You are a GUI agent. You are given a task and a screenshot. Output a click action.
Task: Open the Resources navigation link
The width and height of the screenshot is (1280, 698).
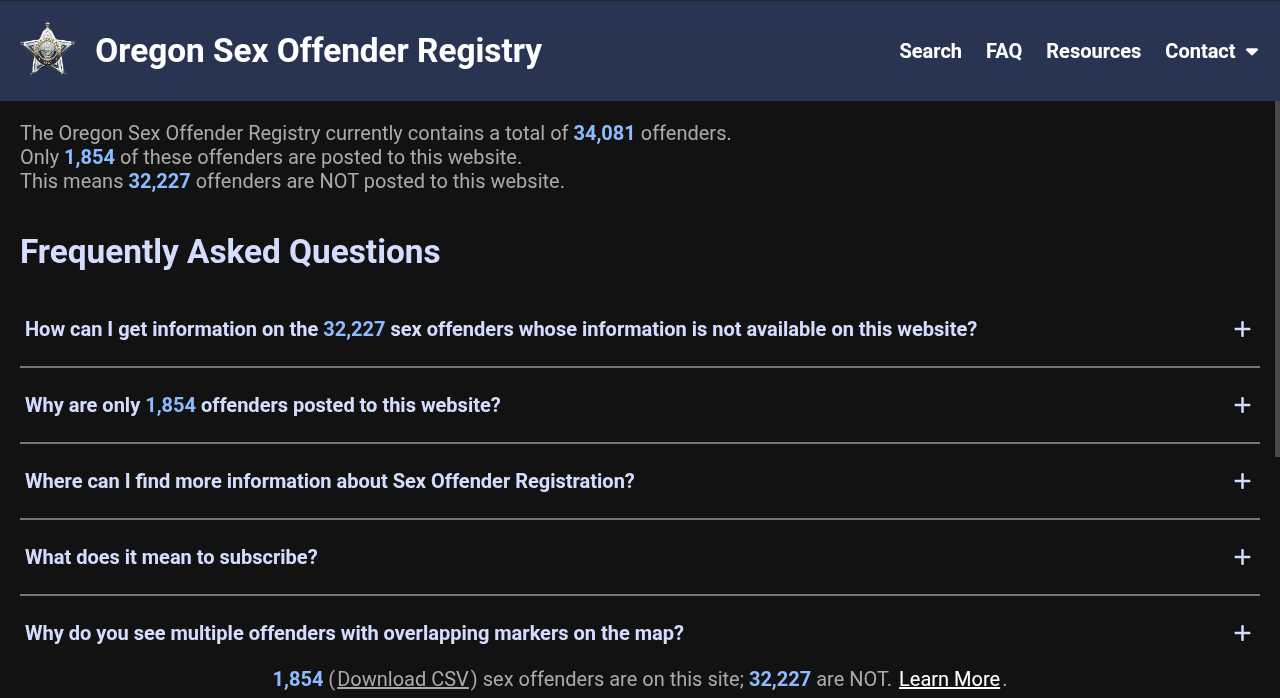tap(1093, 51)
